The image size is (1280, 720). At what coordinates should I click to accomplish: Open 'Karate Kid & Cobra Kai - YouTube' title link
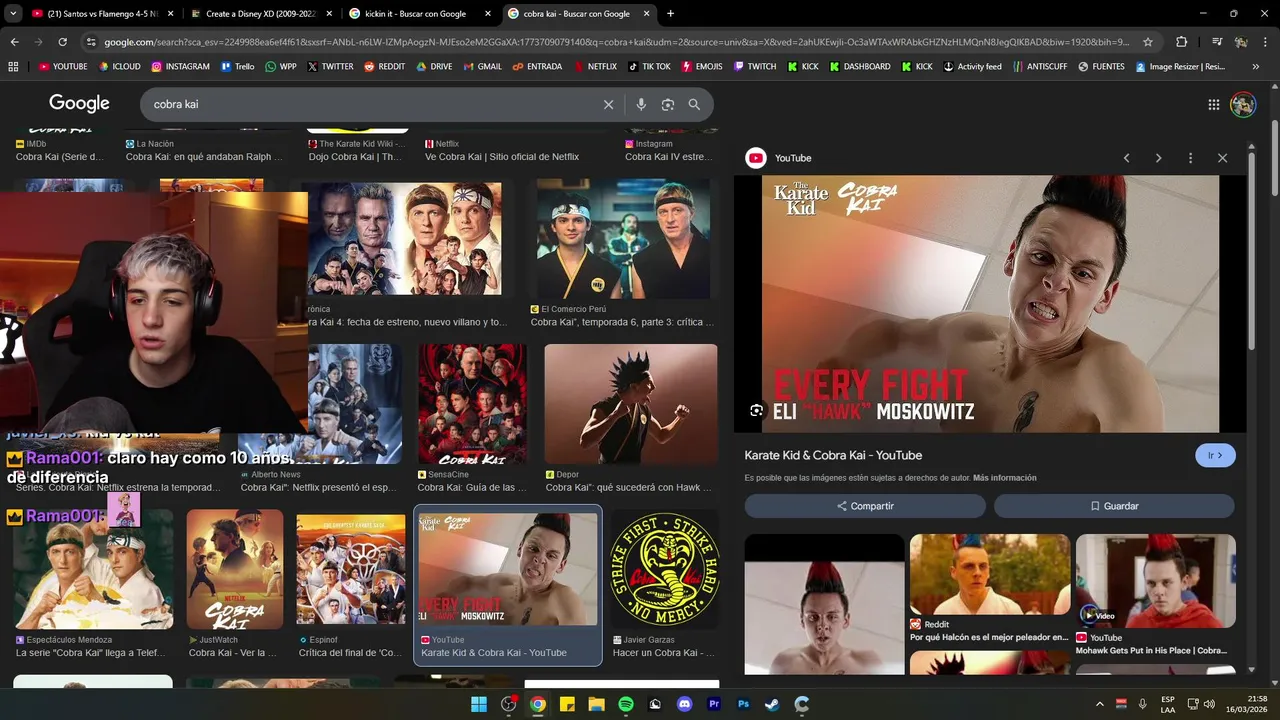(x=833, y=455)
